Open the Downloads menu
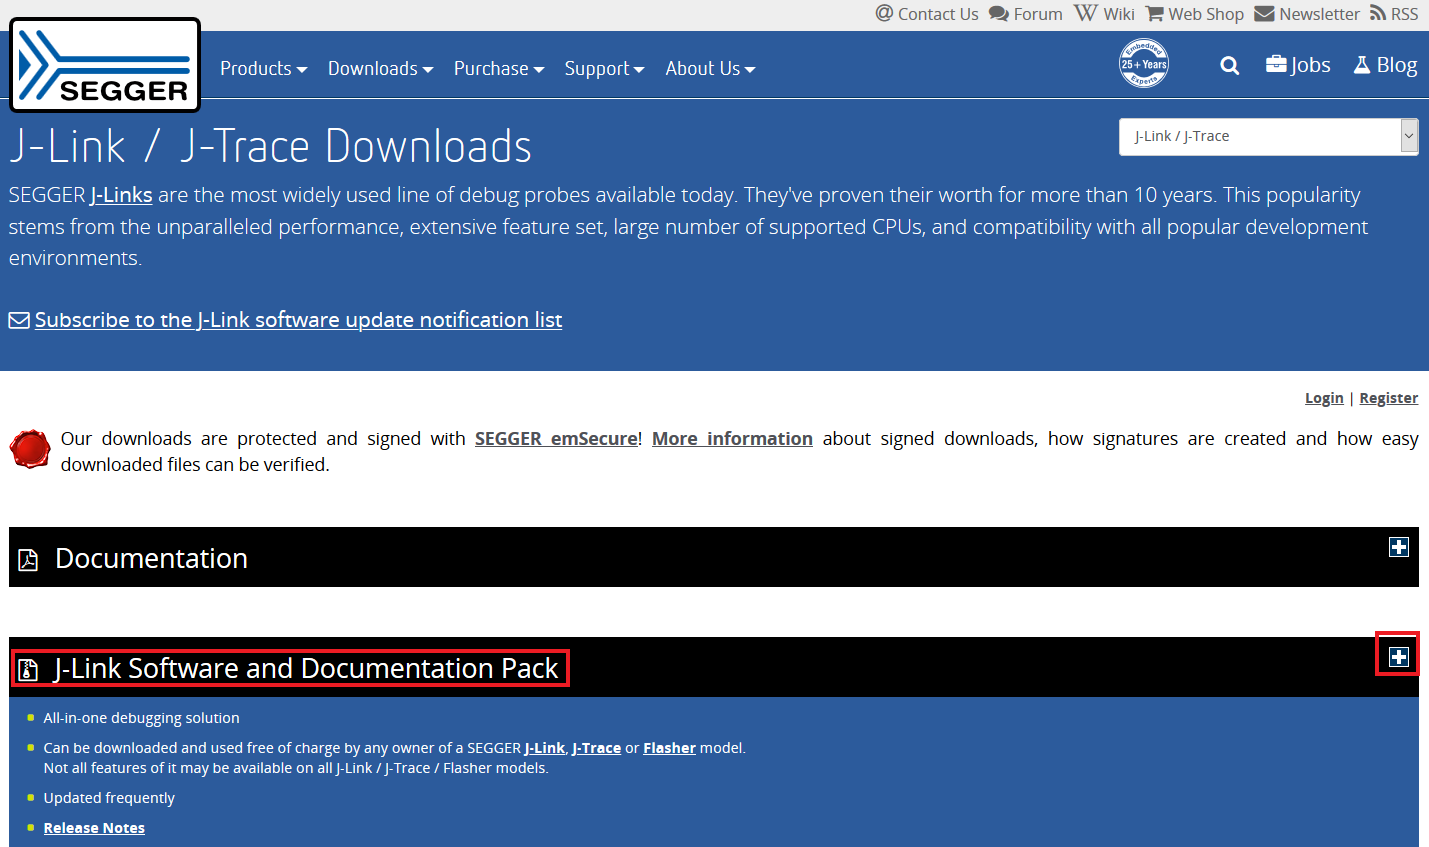This screenshot has height=847, width=1429. point(380,69)
